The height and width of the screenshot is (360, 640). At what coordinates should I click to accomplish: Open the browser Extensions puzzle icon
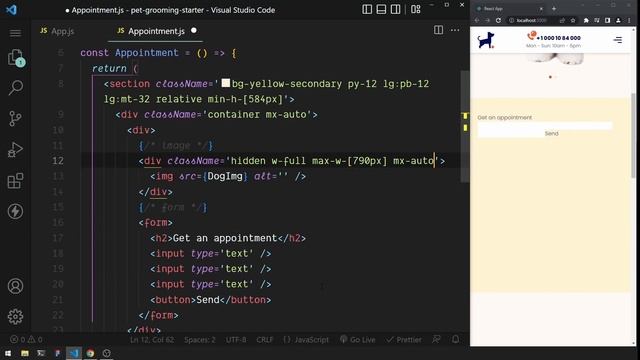(586, 20)
